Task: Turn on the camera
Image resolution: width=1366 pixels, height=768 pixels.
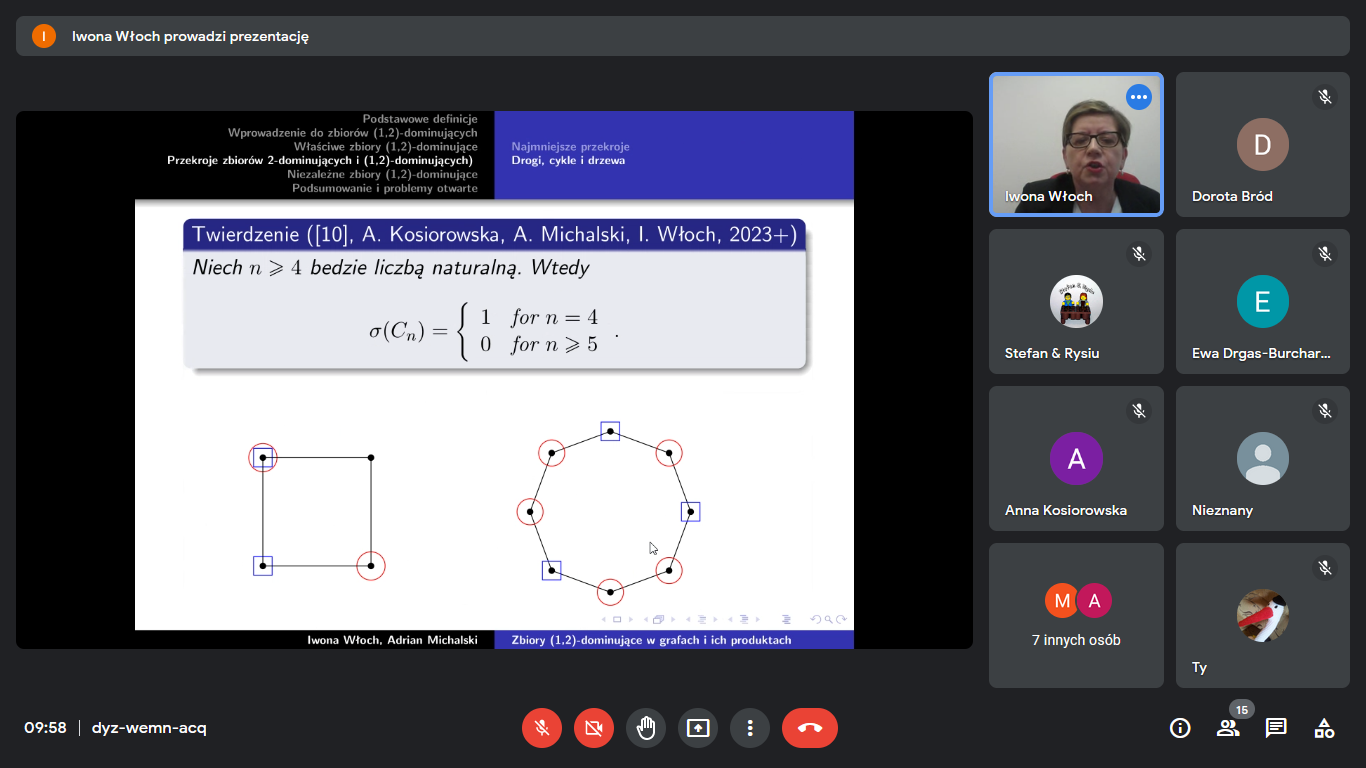Action: pos(594,728)
